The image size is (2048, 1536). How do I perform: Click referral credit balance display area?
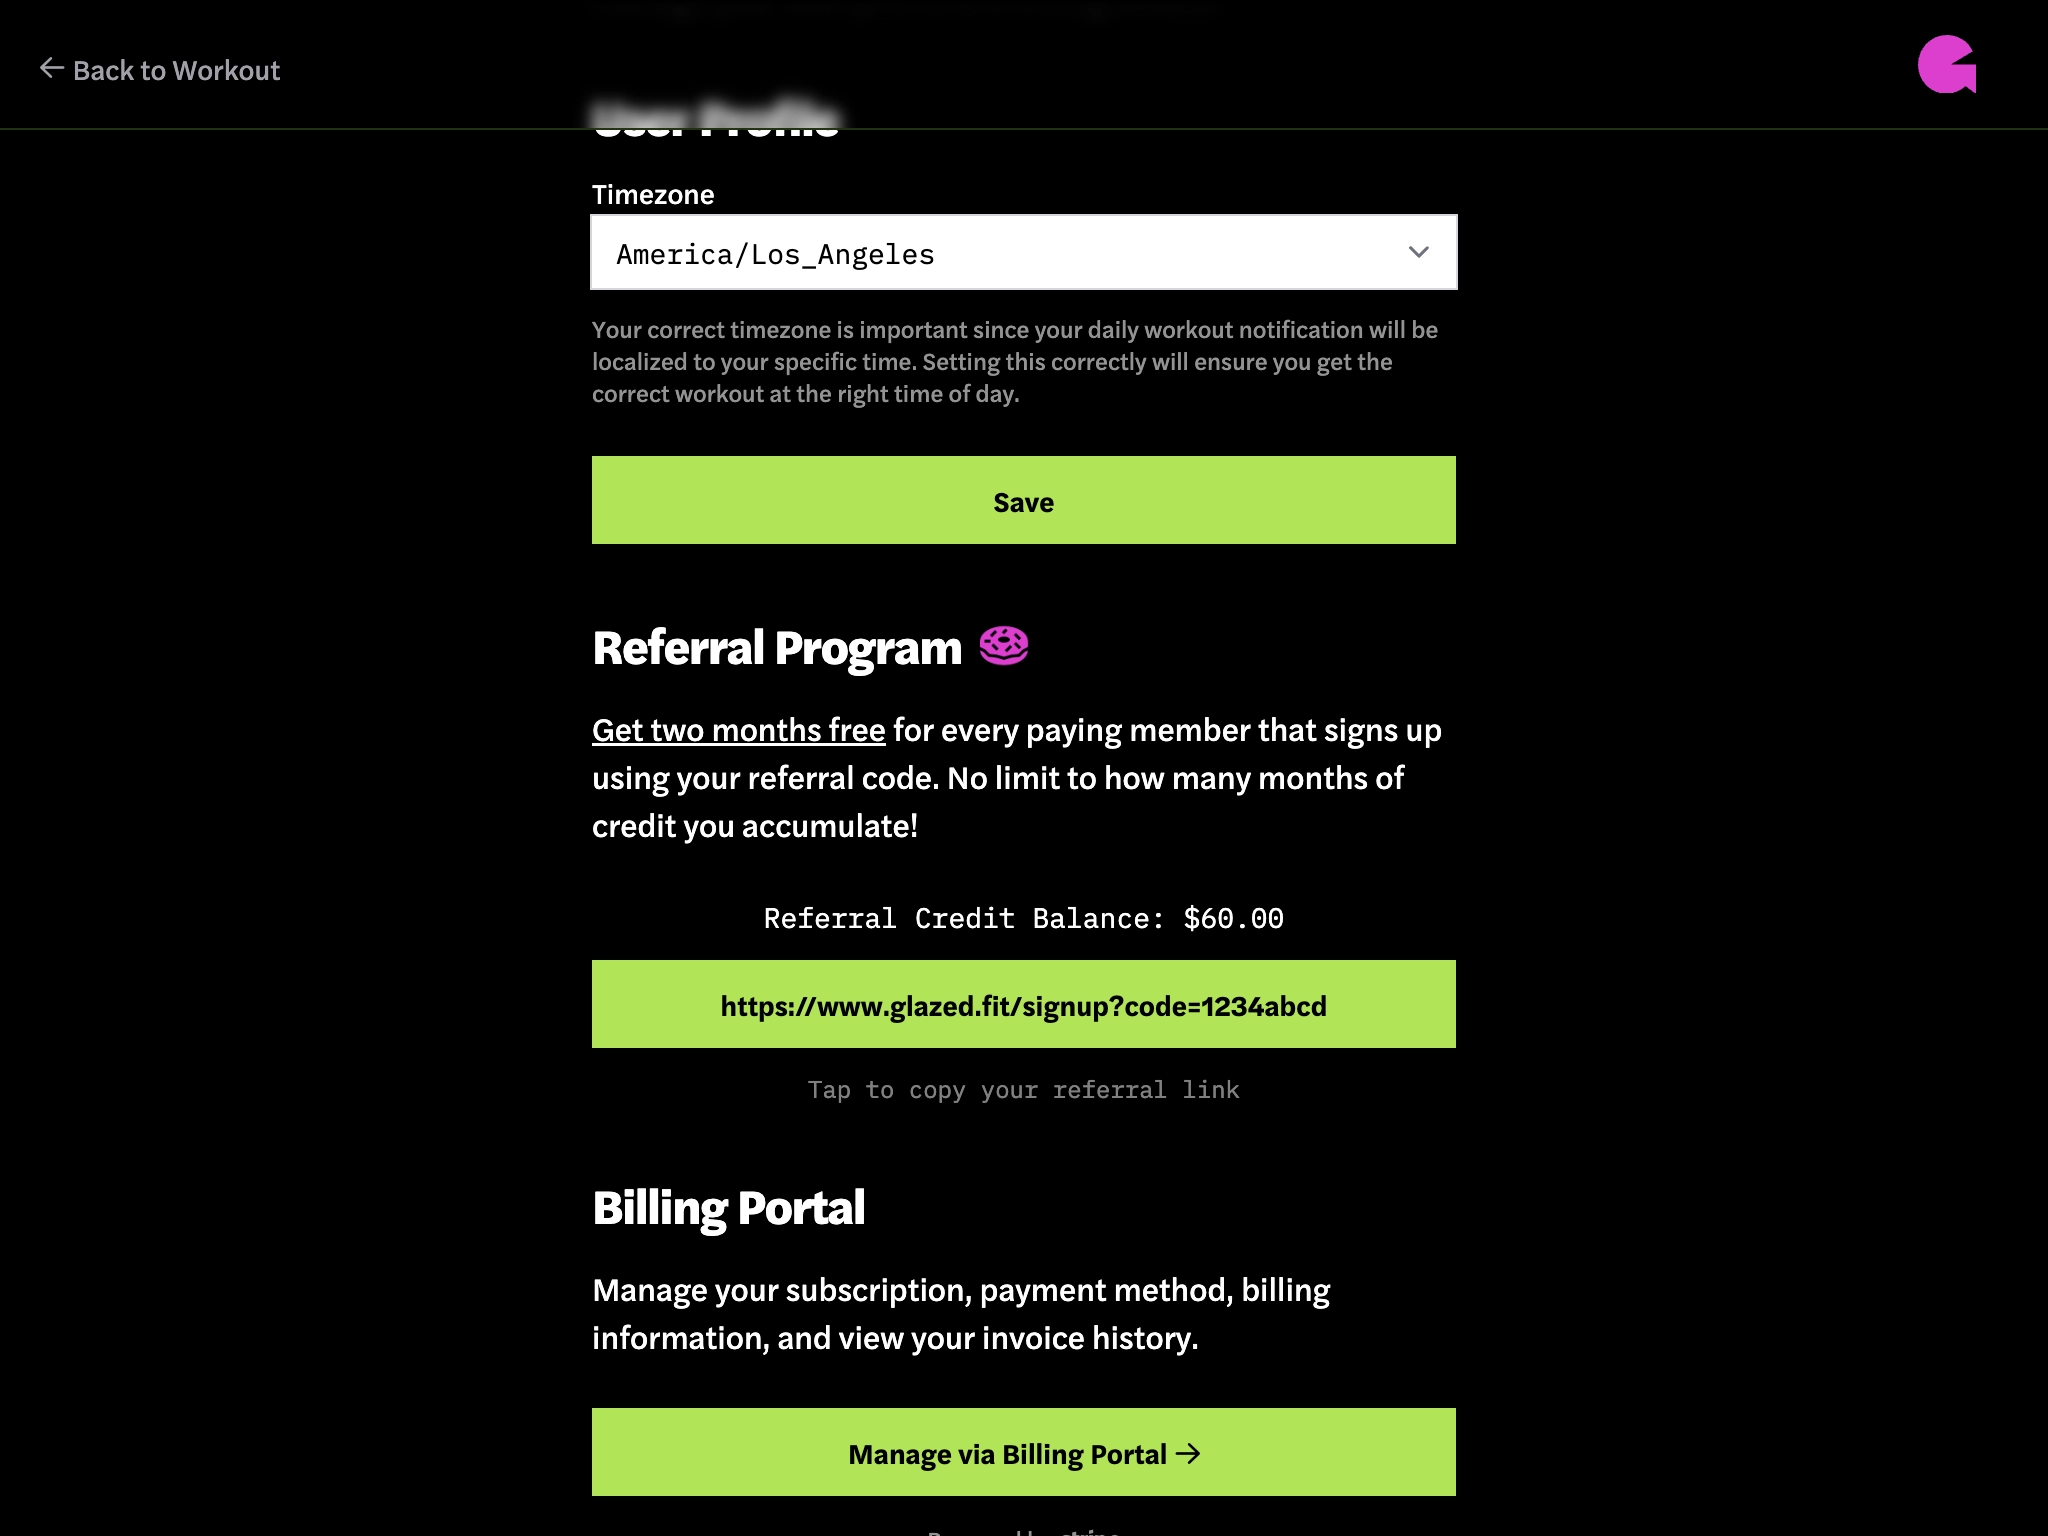(x=1024, y=918)
